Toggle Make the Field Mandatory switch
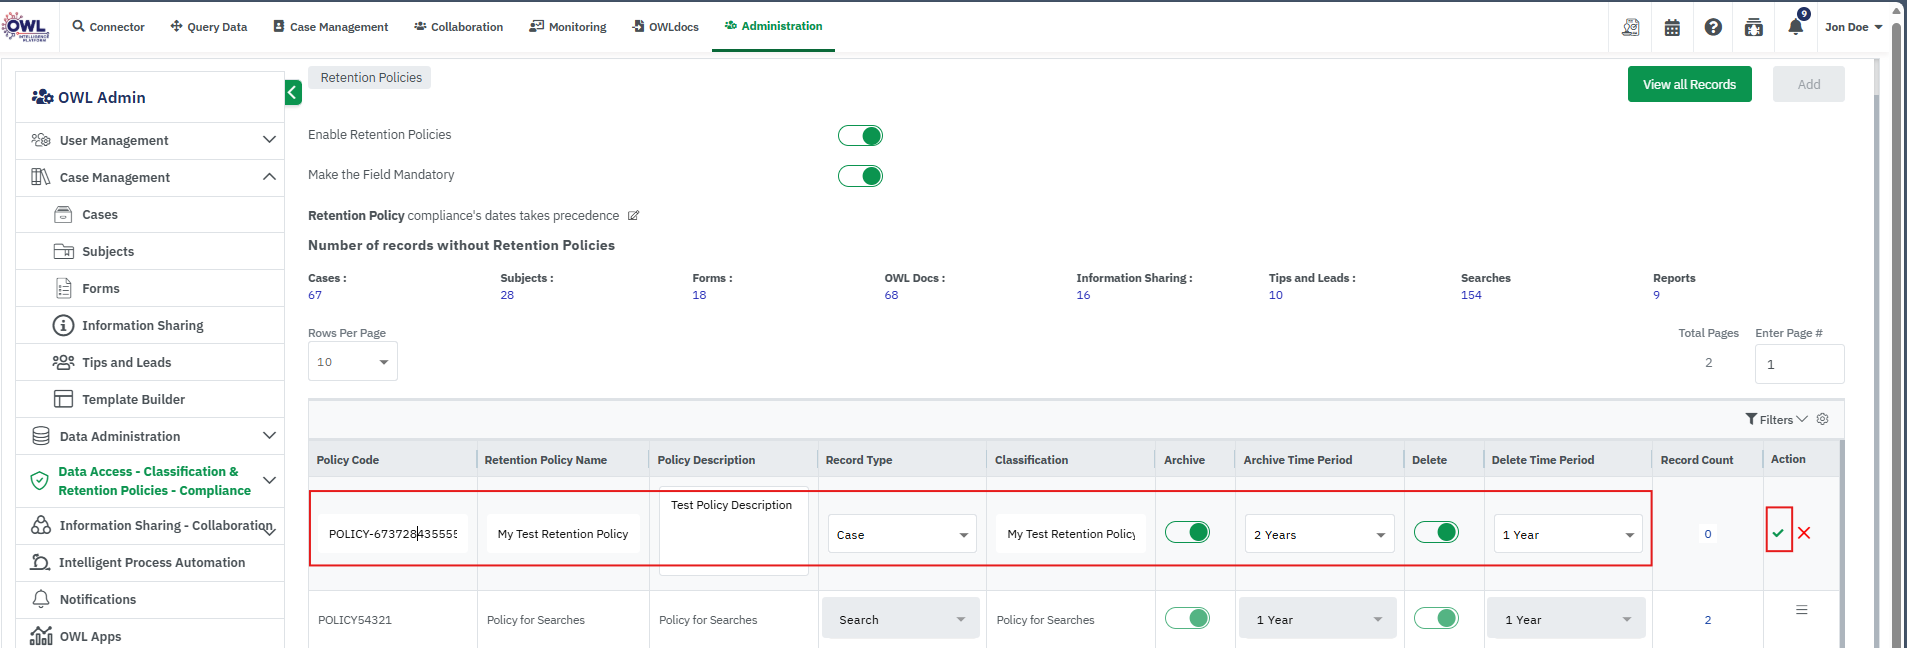 [860, 176]
